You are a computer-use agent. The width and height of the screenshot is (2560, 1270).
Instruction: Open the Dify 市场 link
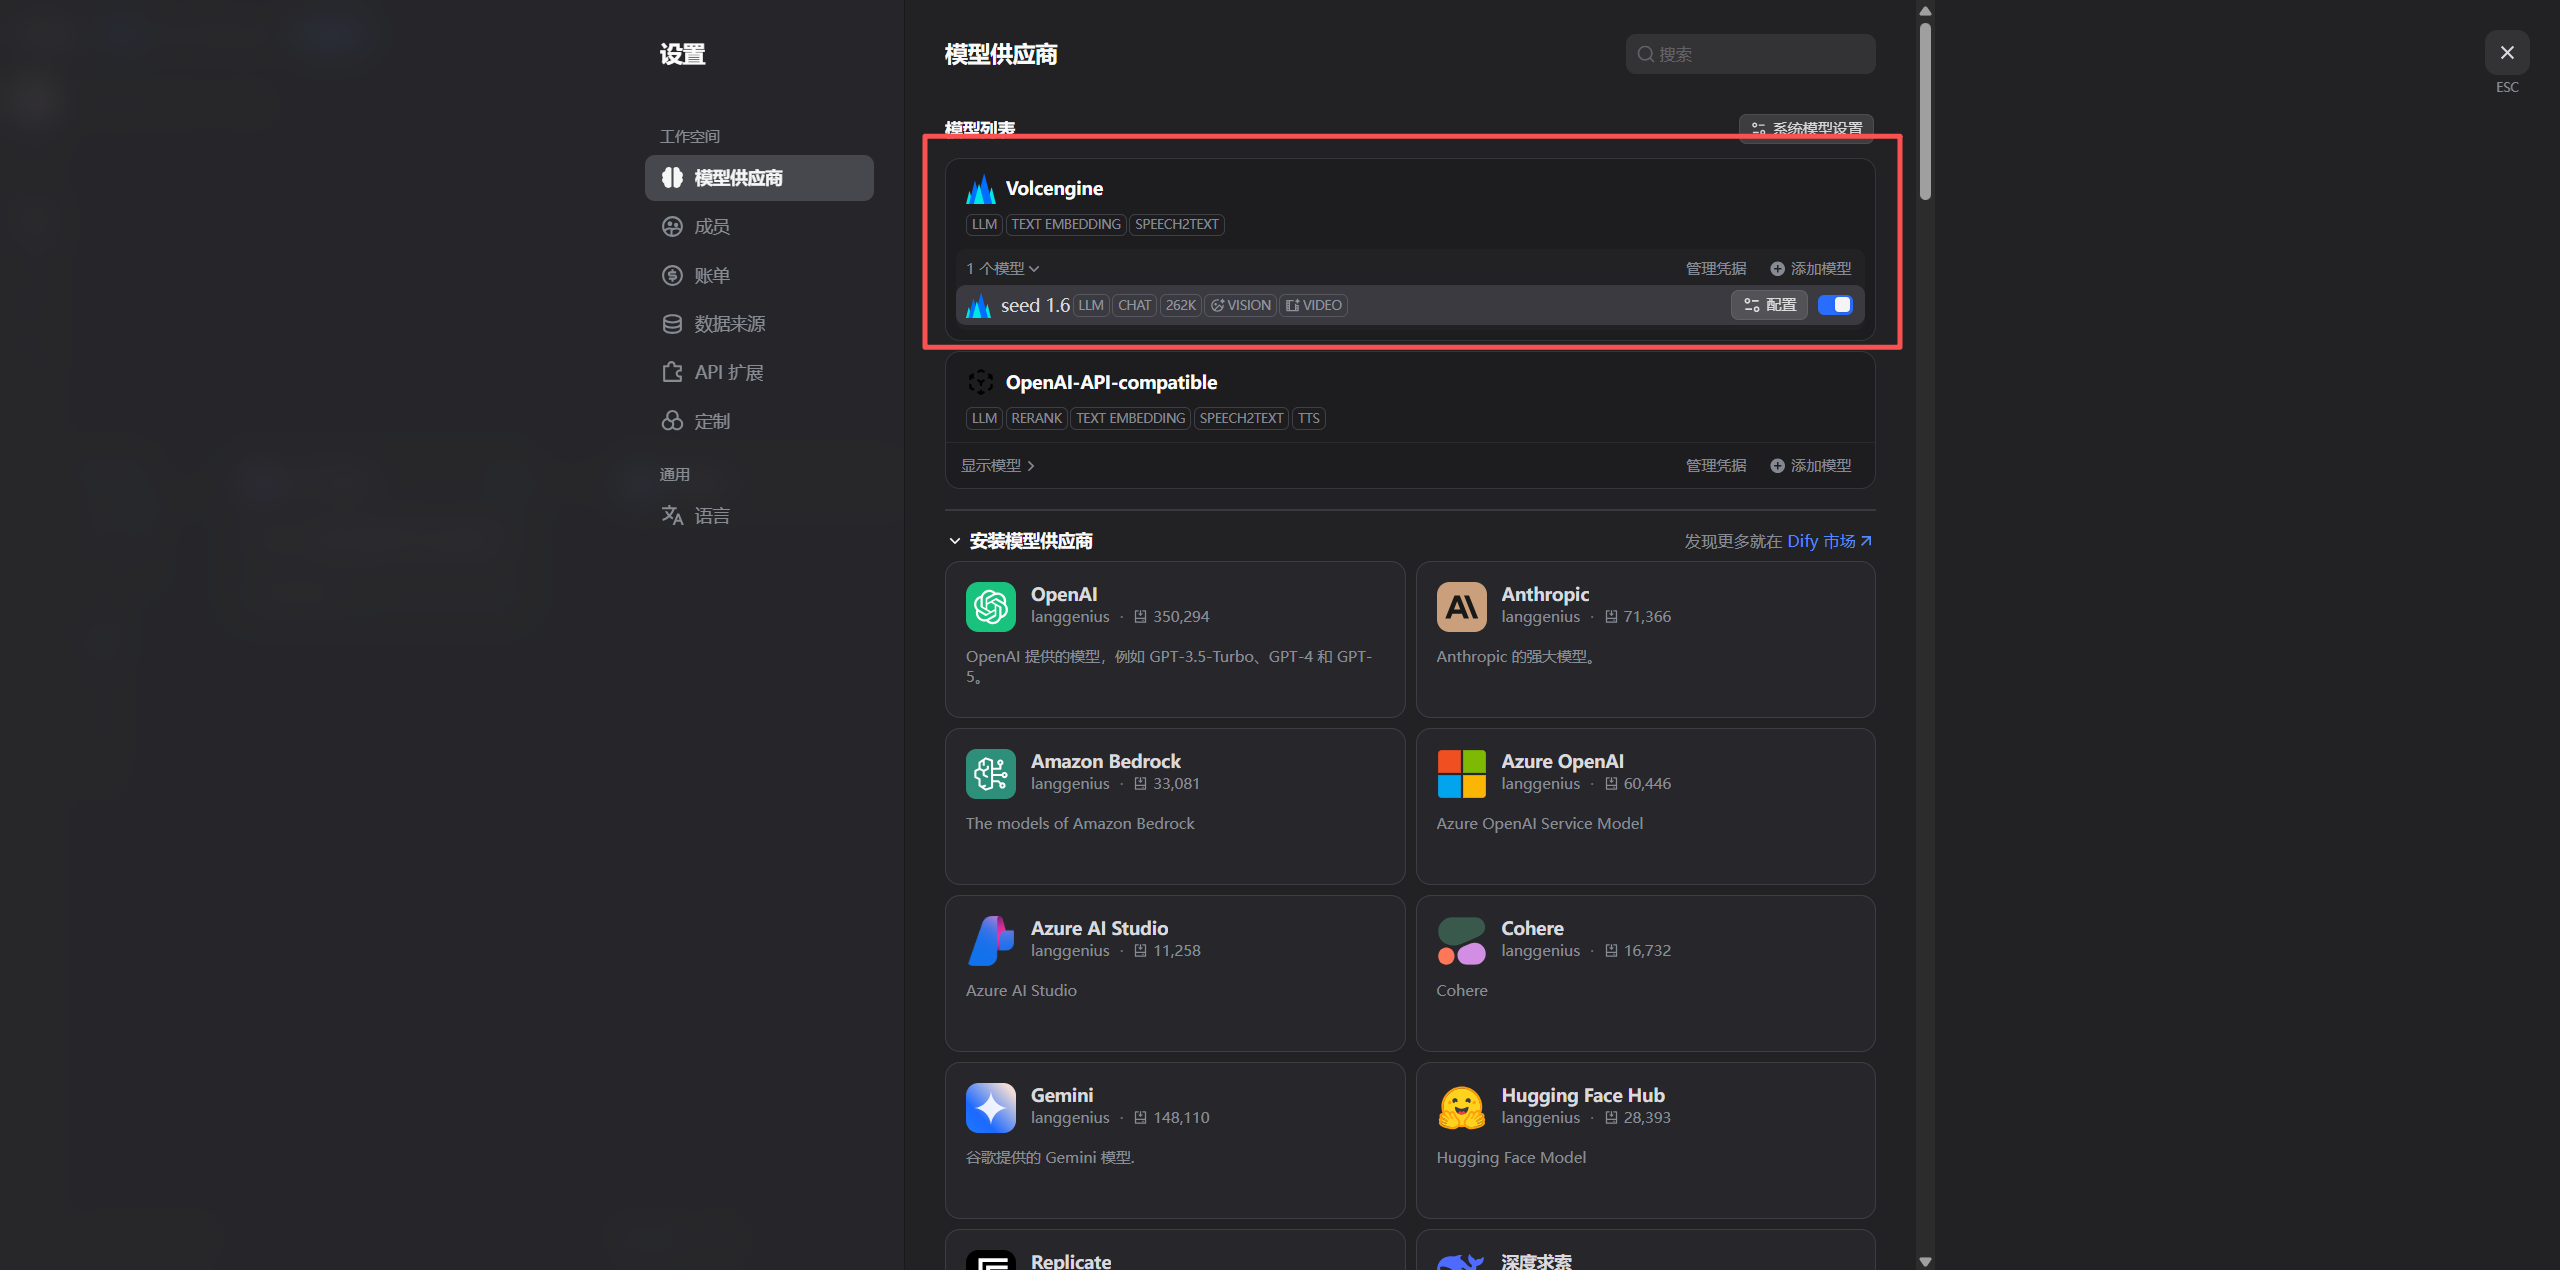pyautogui.click(x=1828, y=541)
